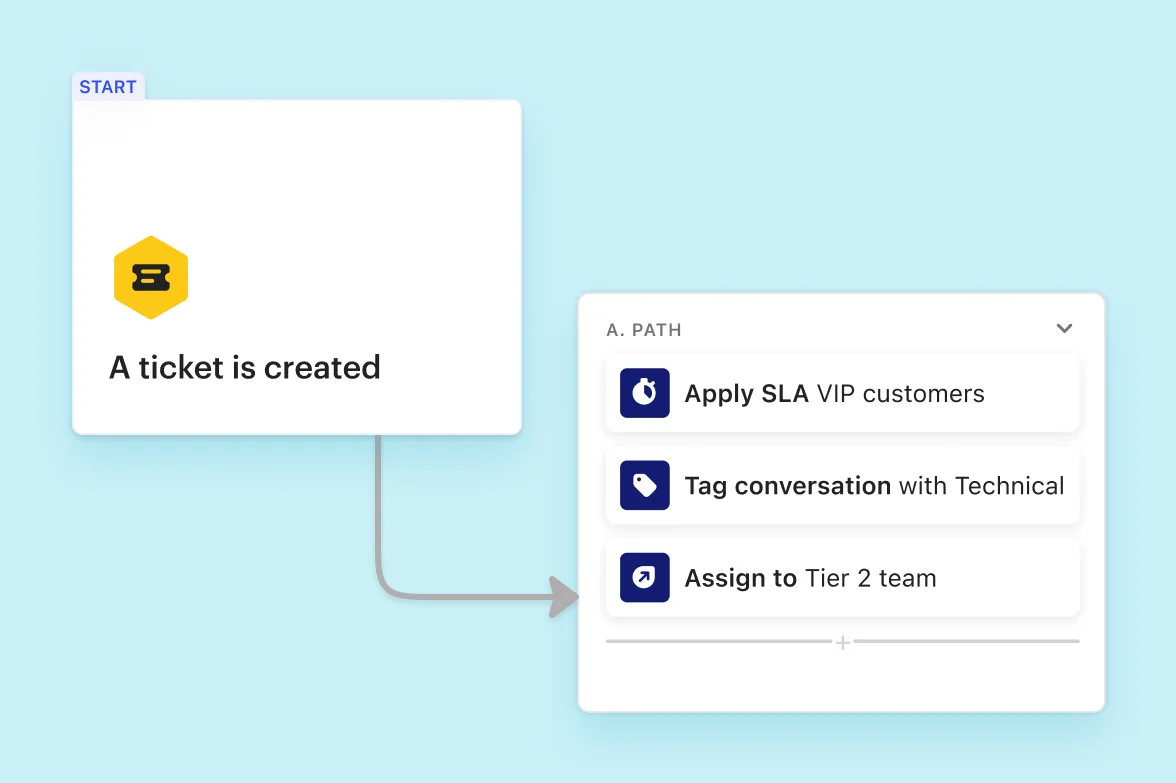Add a step with the plus icon

click(x=842, y=643)
